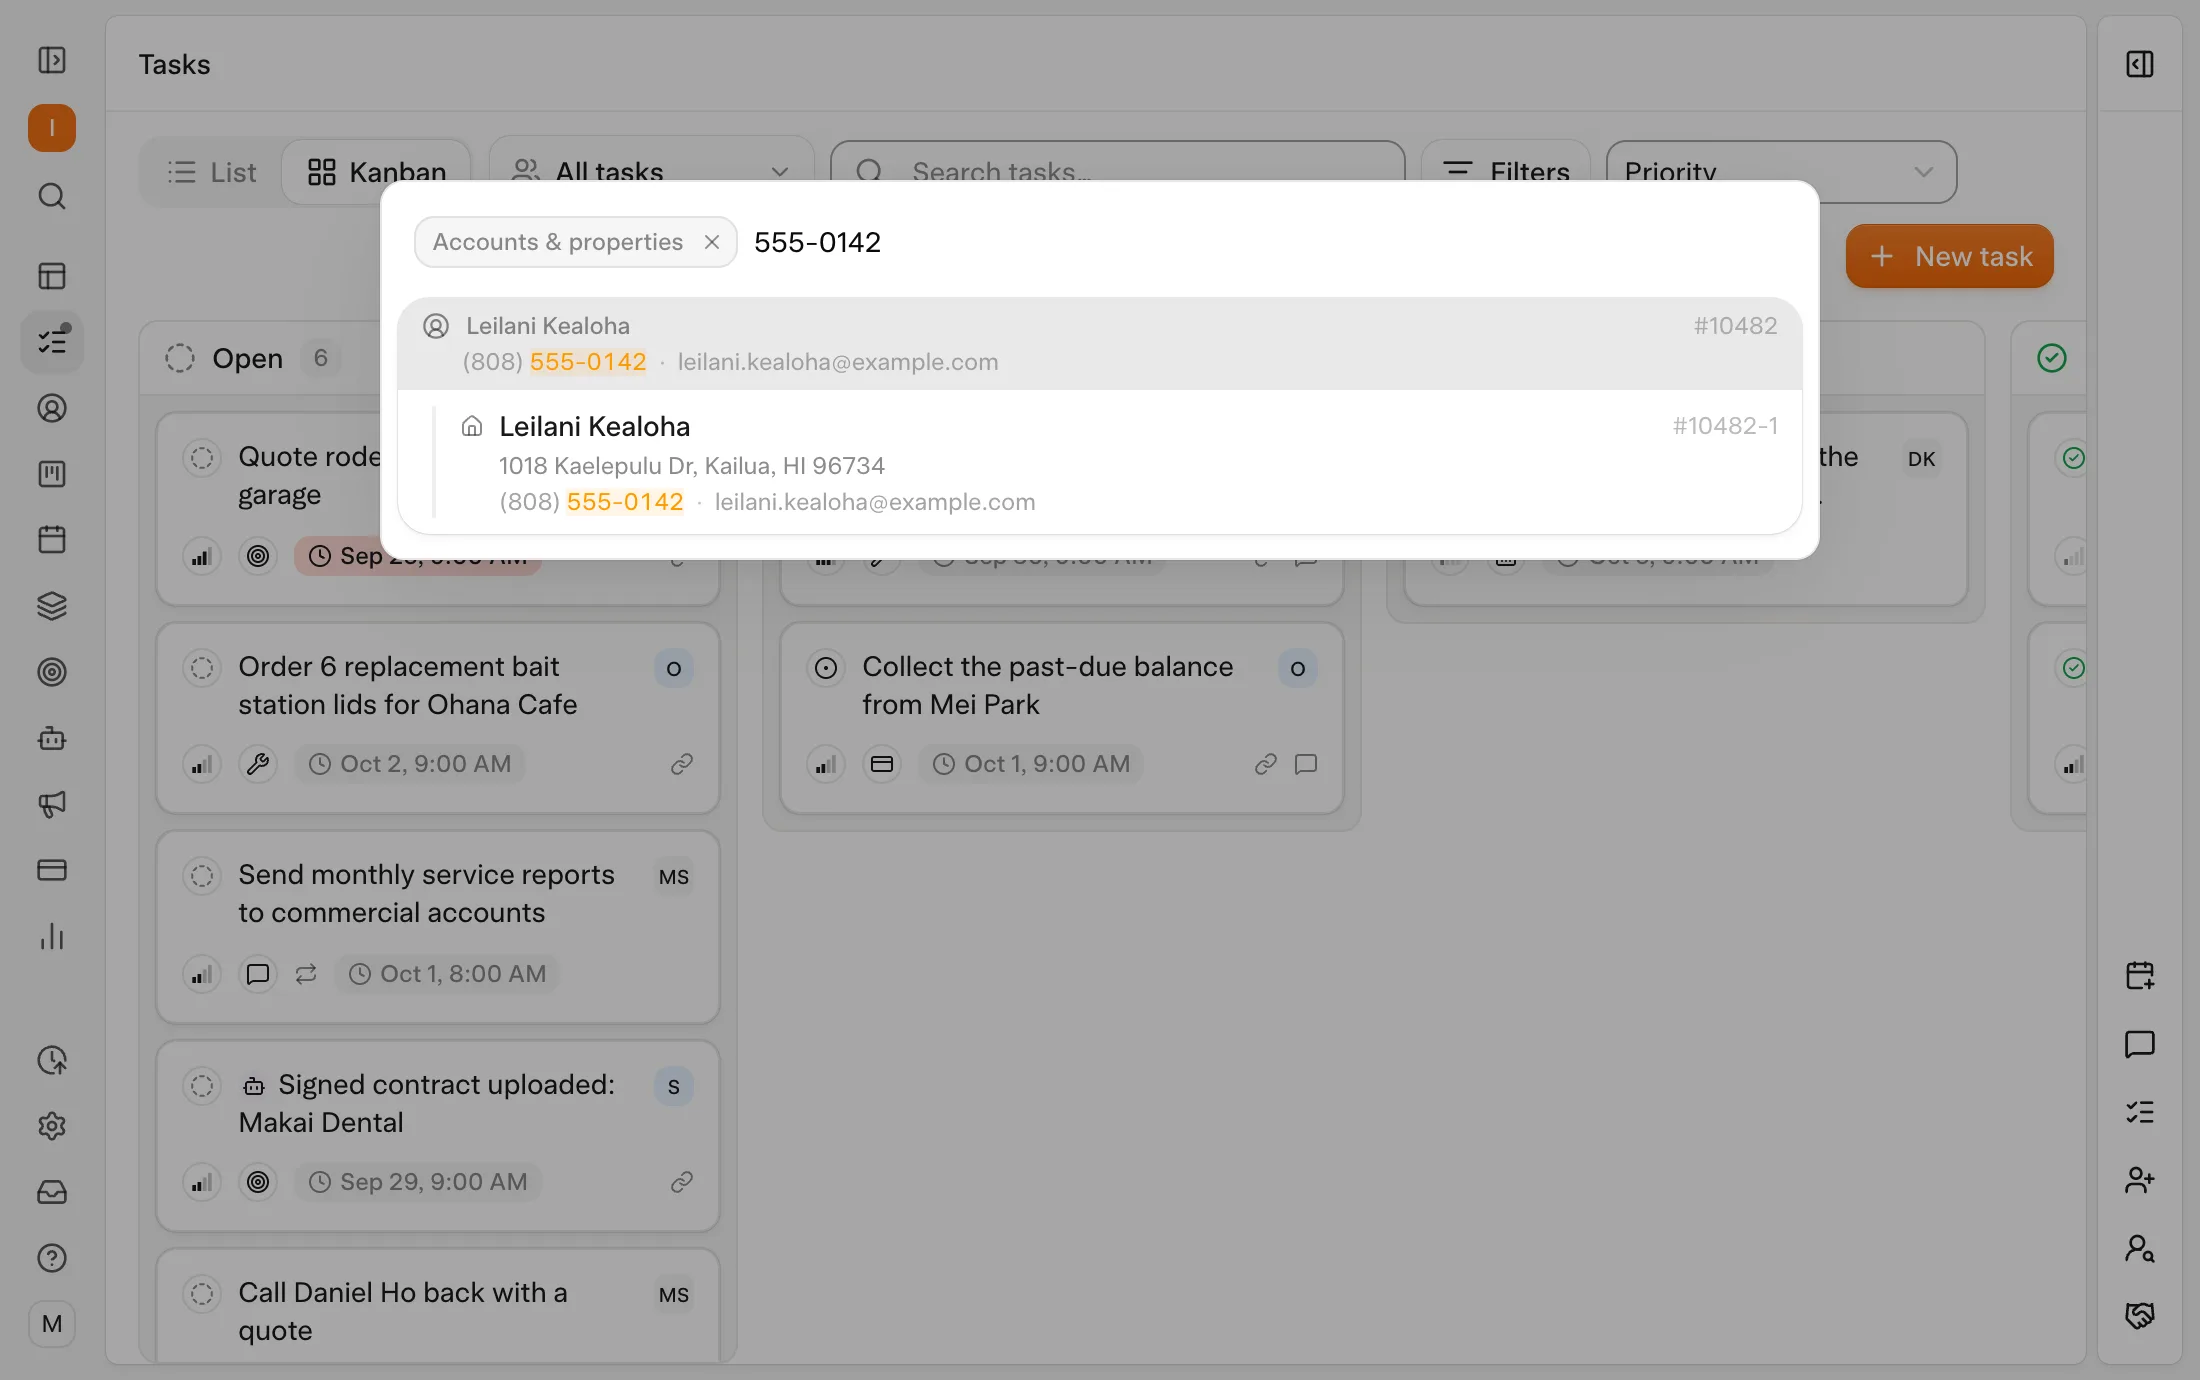This screenshot has width=2200, height=1380.
Task: Click the New task button
Action: click(1949, 256)
